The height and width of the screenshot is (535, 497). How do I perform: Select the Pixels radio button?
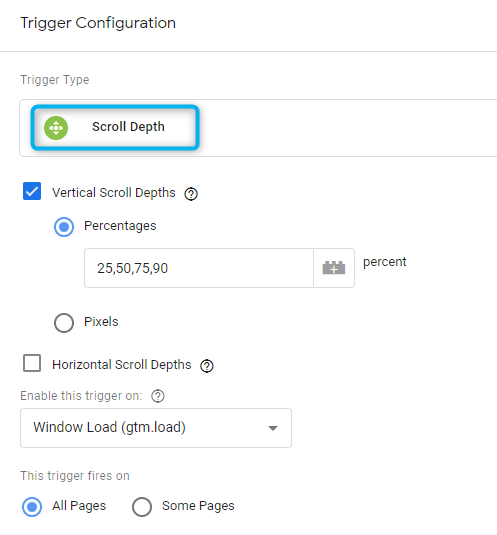[64, 323]
